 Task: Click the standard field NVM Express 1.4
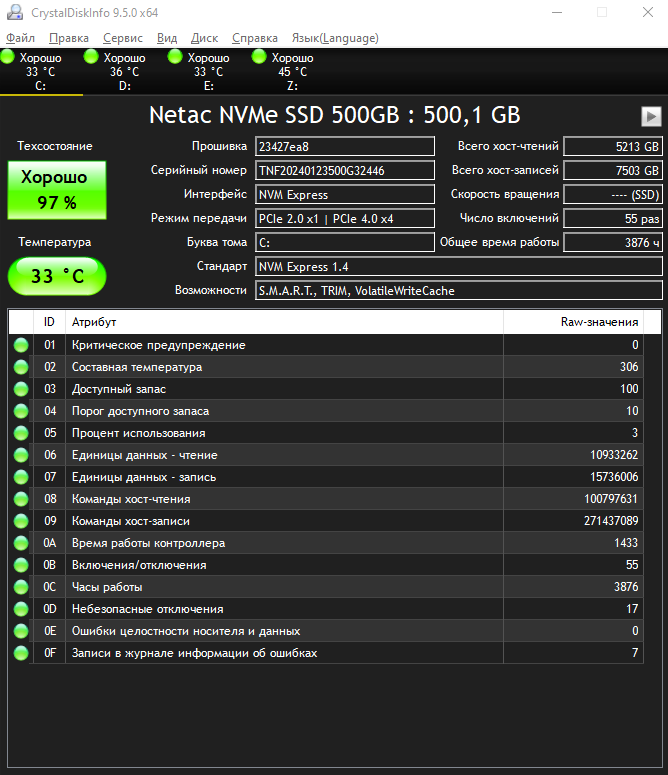click(x=459, y=266)
